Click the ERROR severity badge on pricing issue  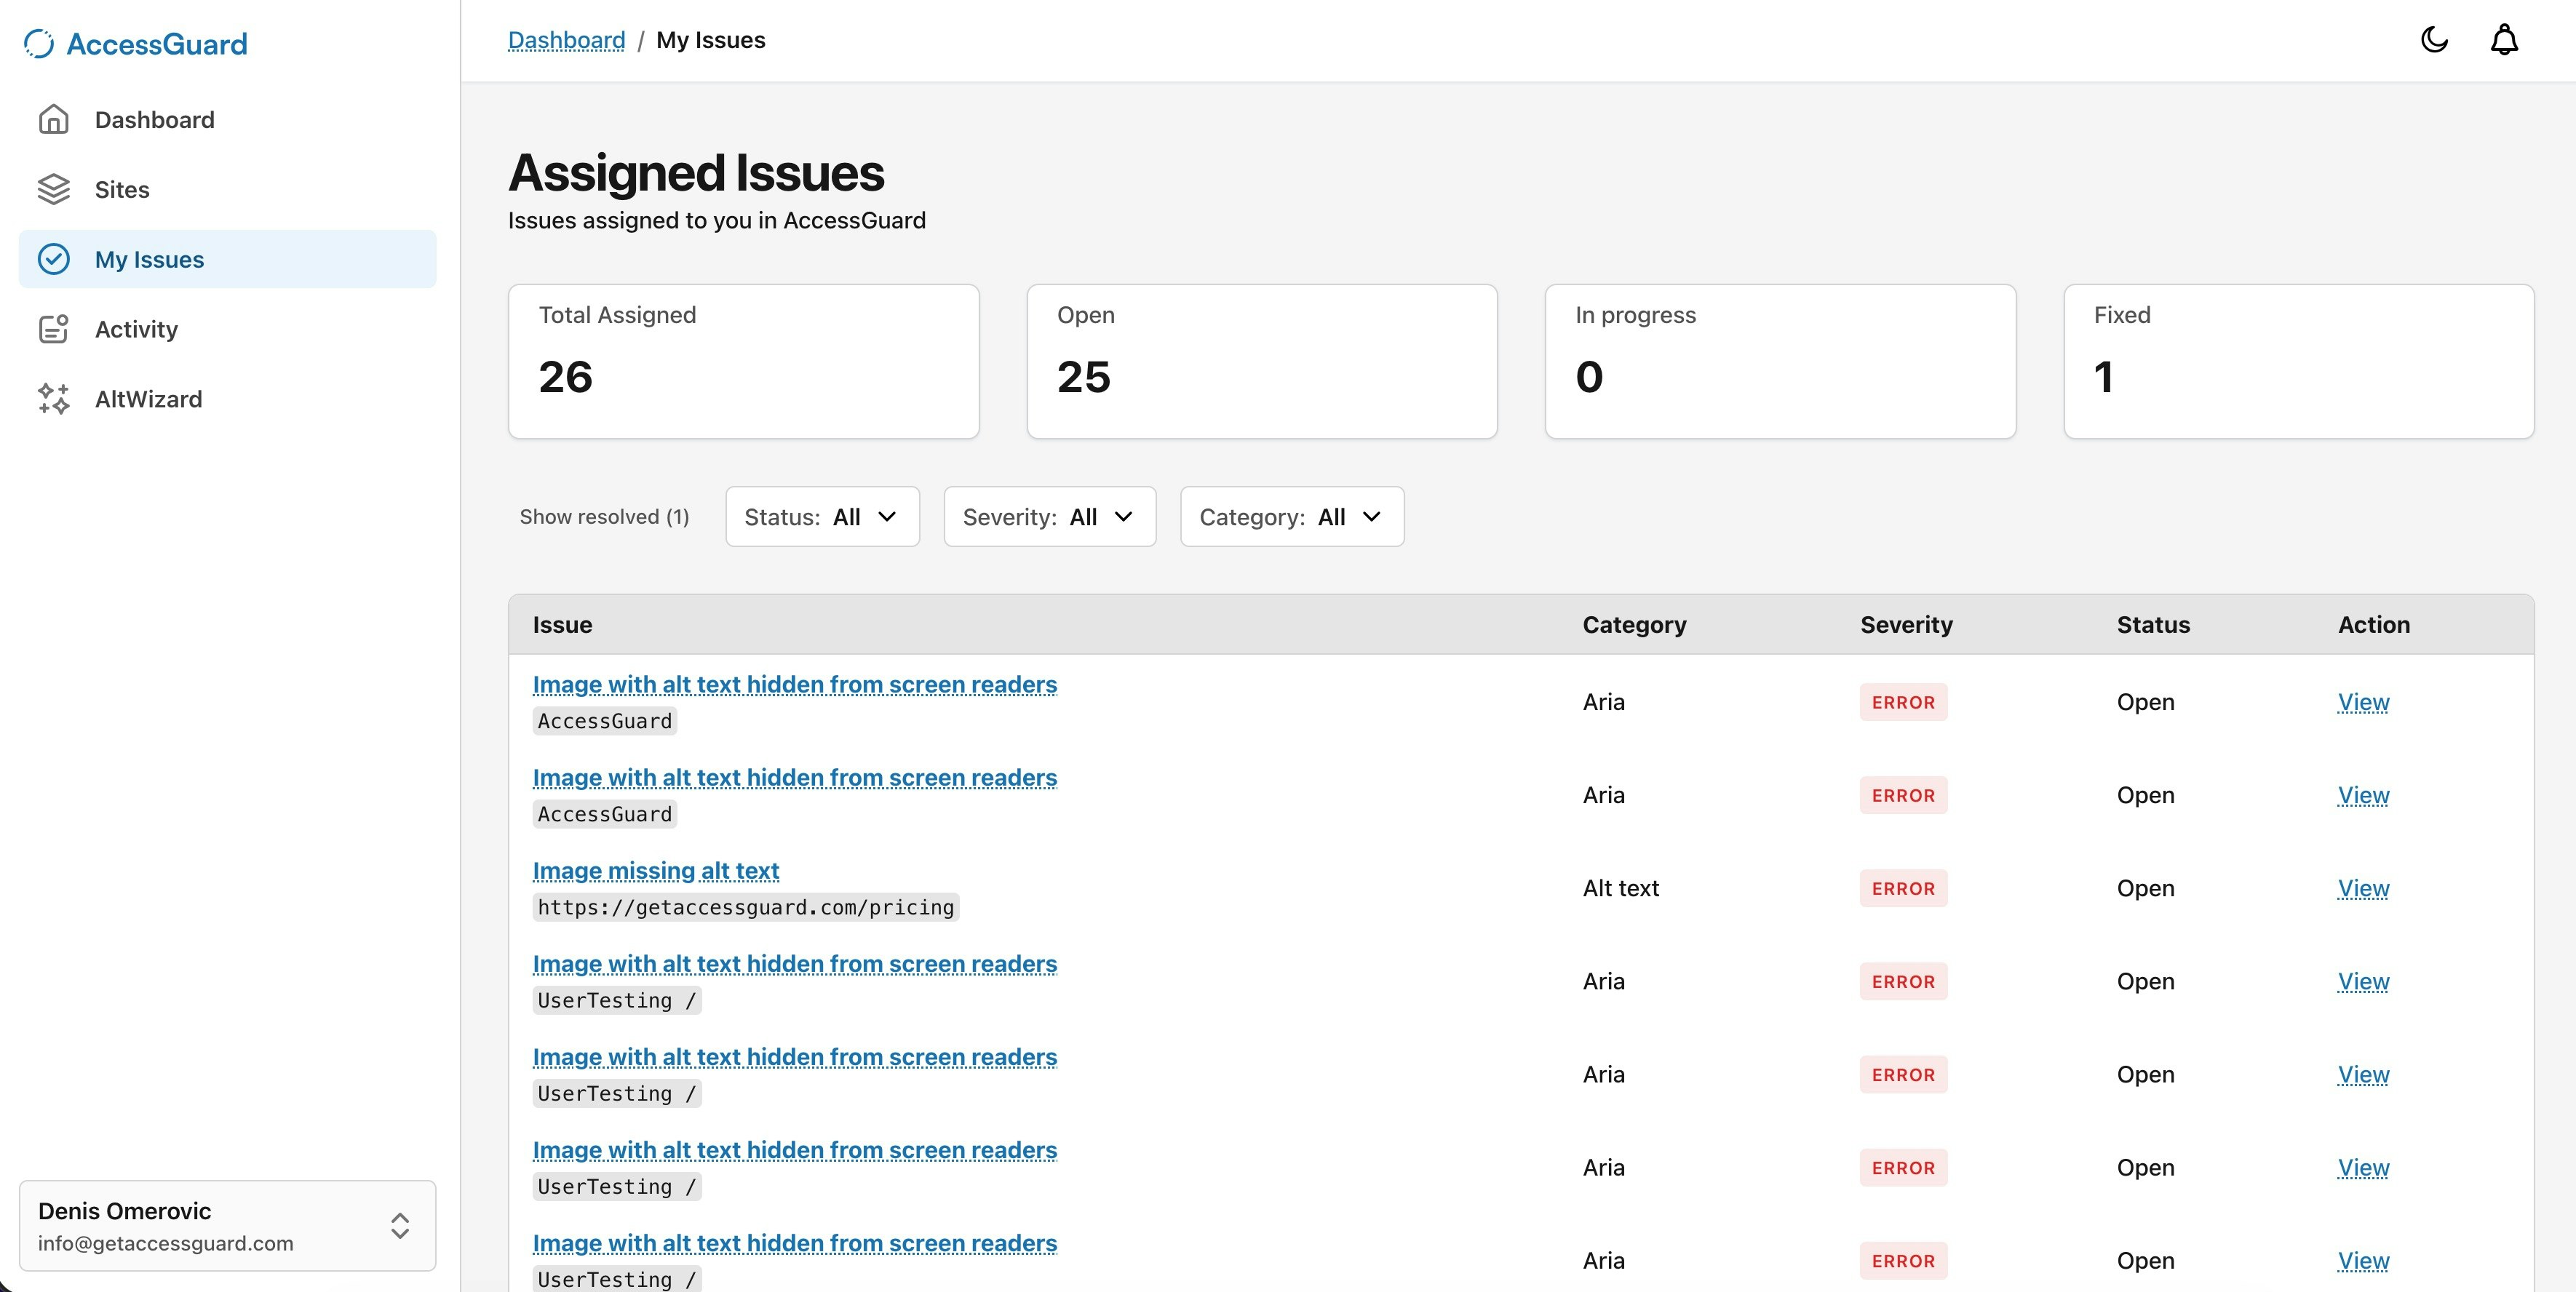1902,888
